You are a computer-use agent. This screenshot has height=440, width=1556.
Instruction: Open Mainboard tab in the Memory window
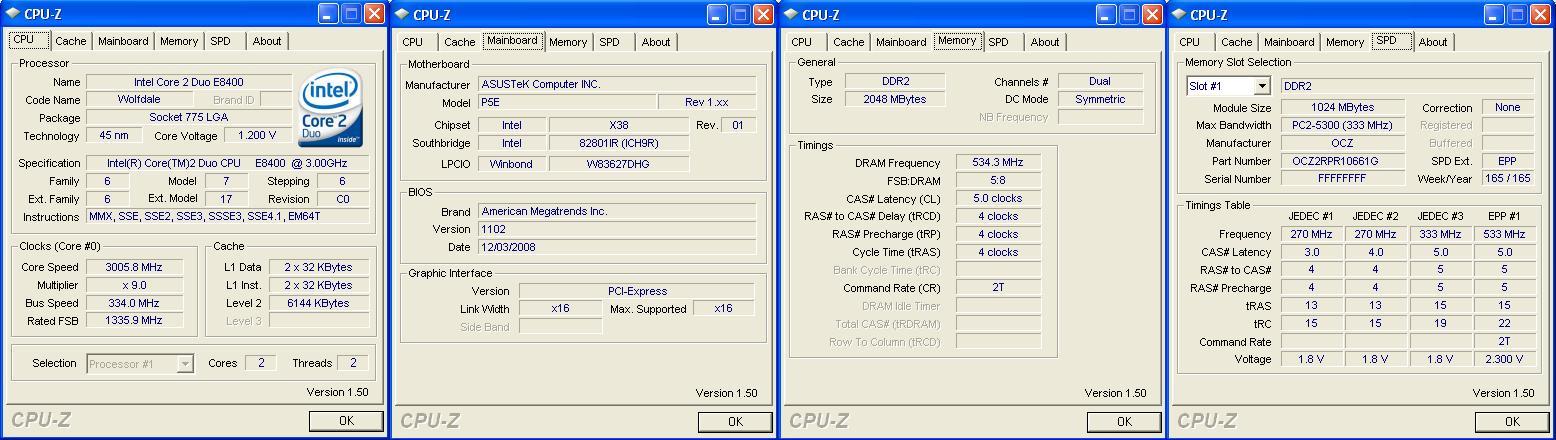tap(901, 42)
